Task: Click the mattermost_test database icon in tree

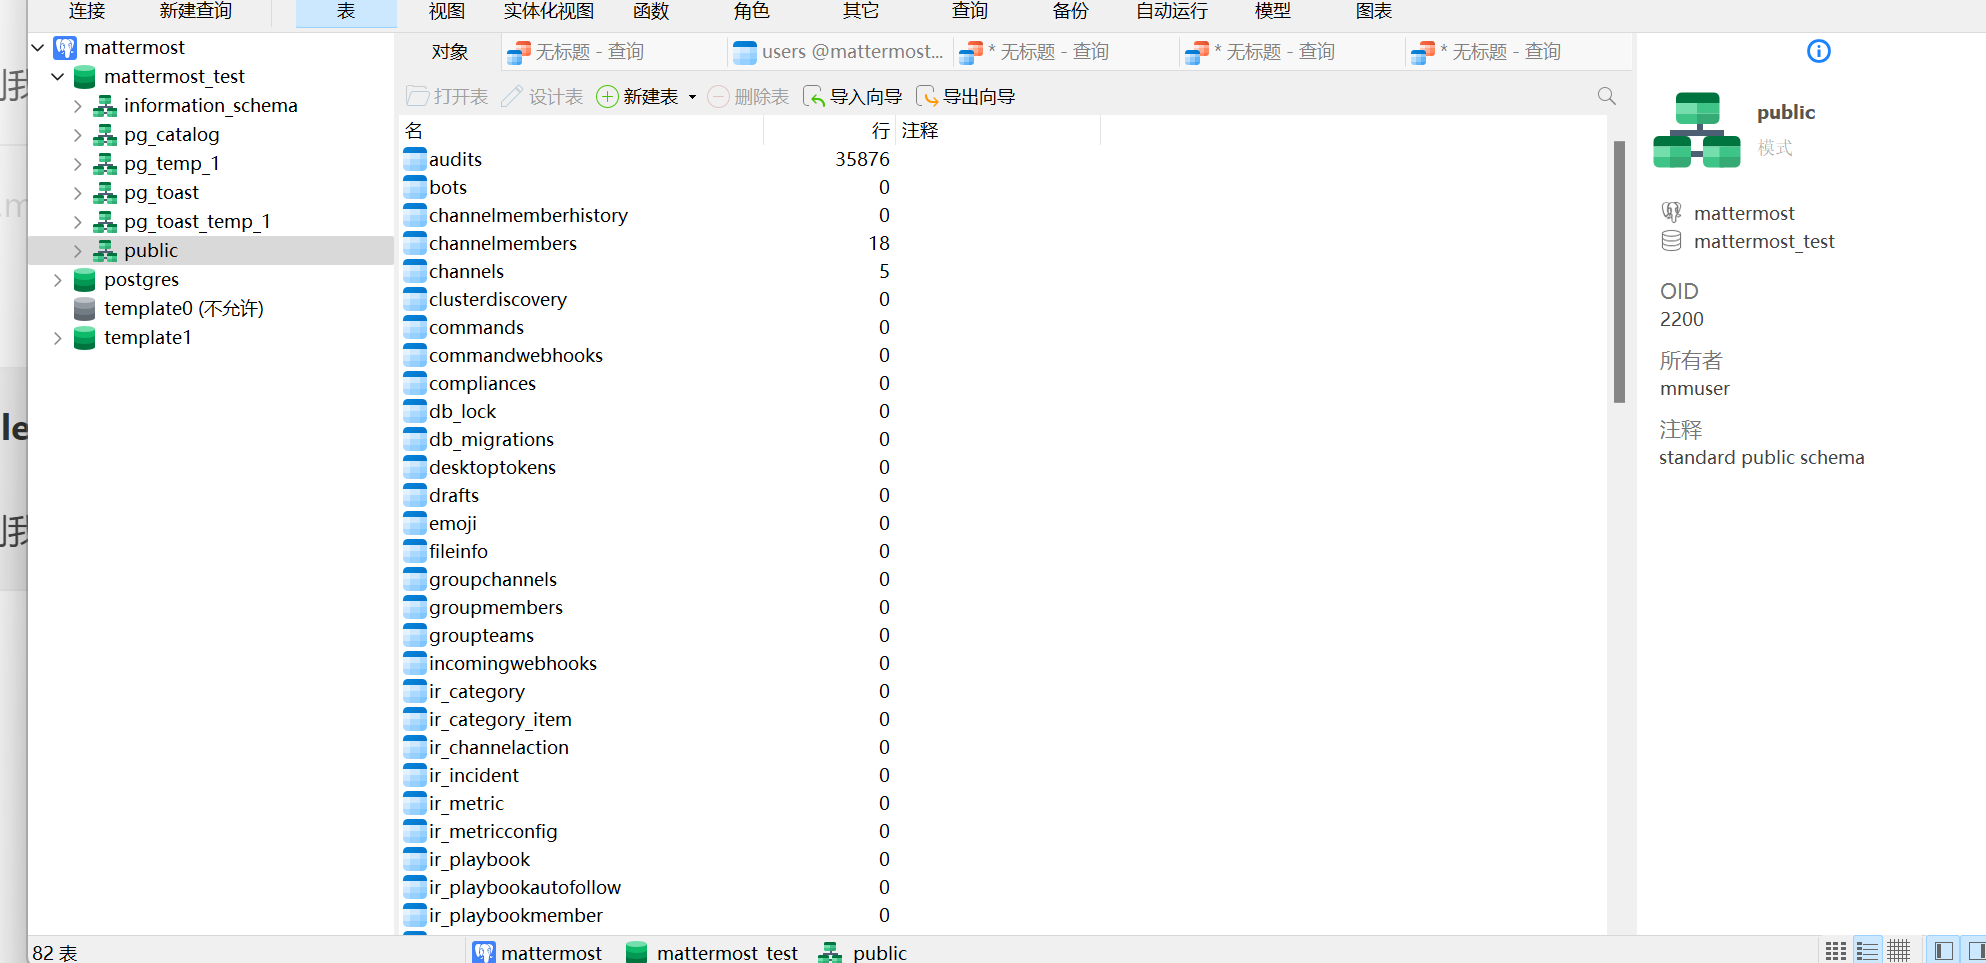Action: (x=85, y=77)
